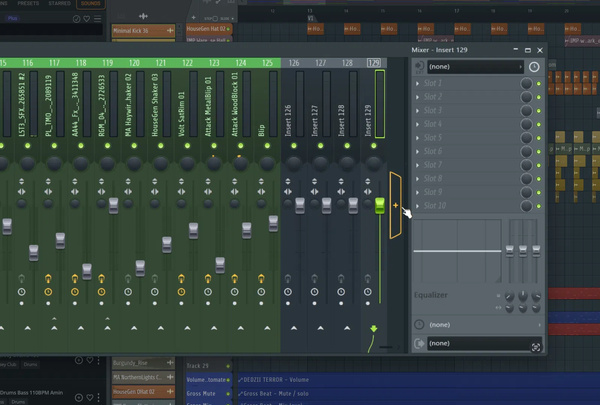Screen dimensions: 600x405
Task: Click the Insert 129 volume fader handle
Action: point(380,205)
